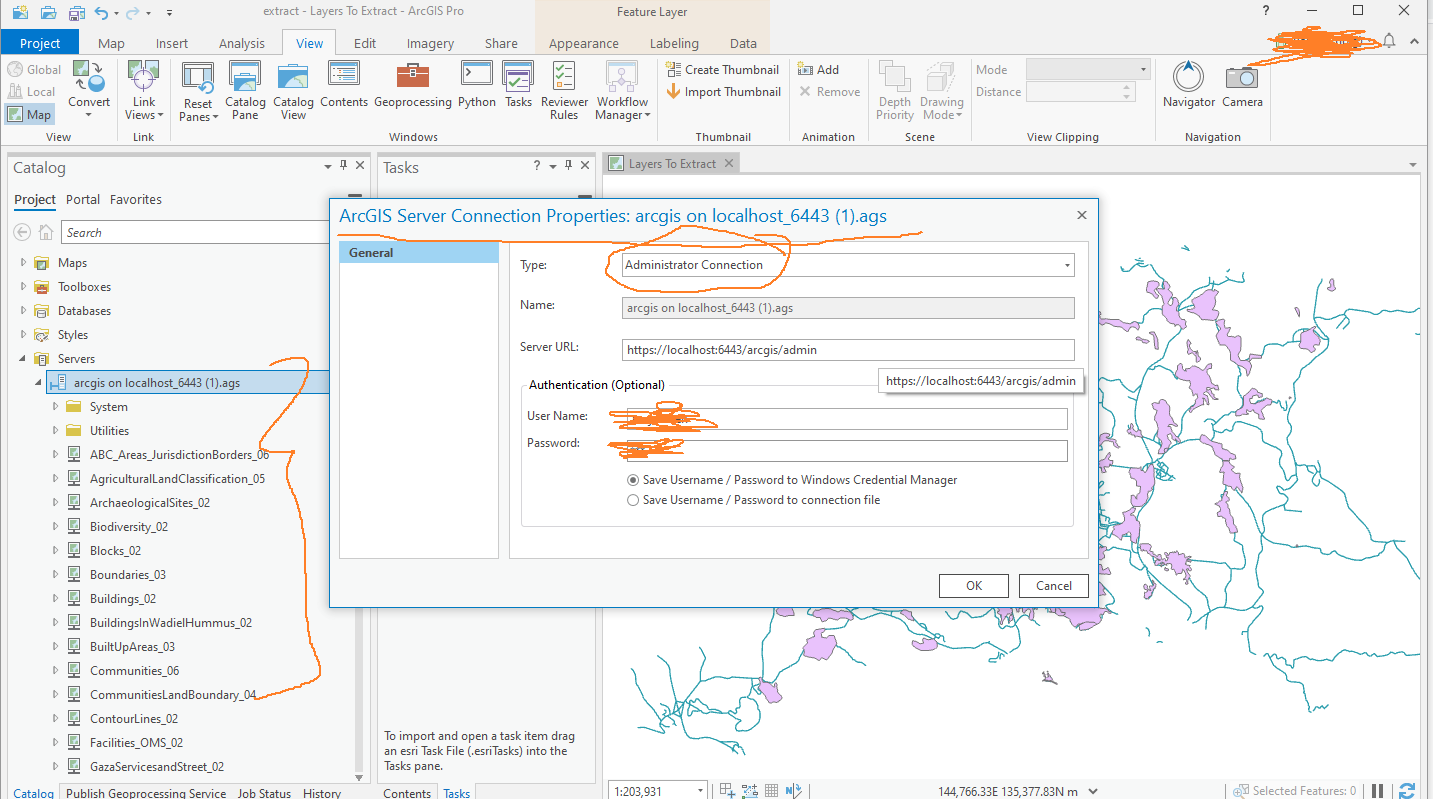Screen dimensions: 1433x799
Task: Expand the Maps node in Catalog
Action: (24, 263)
